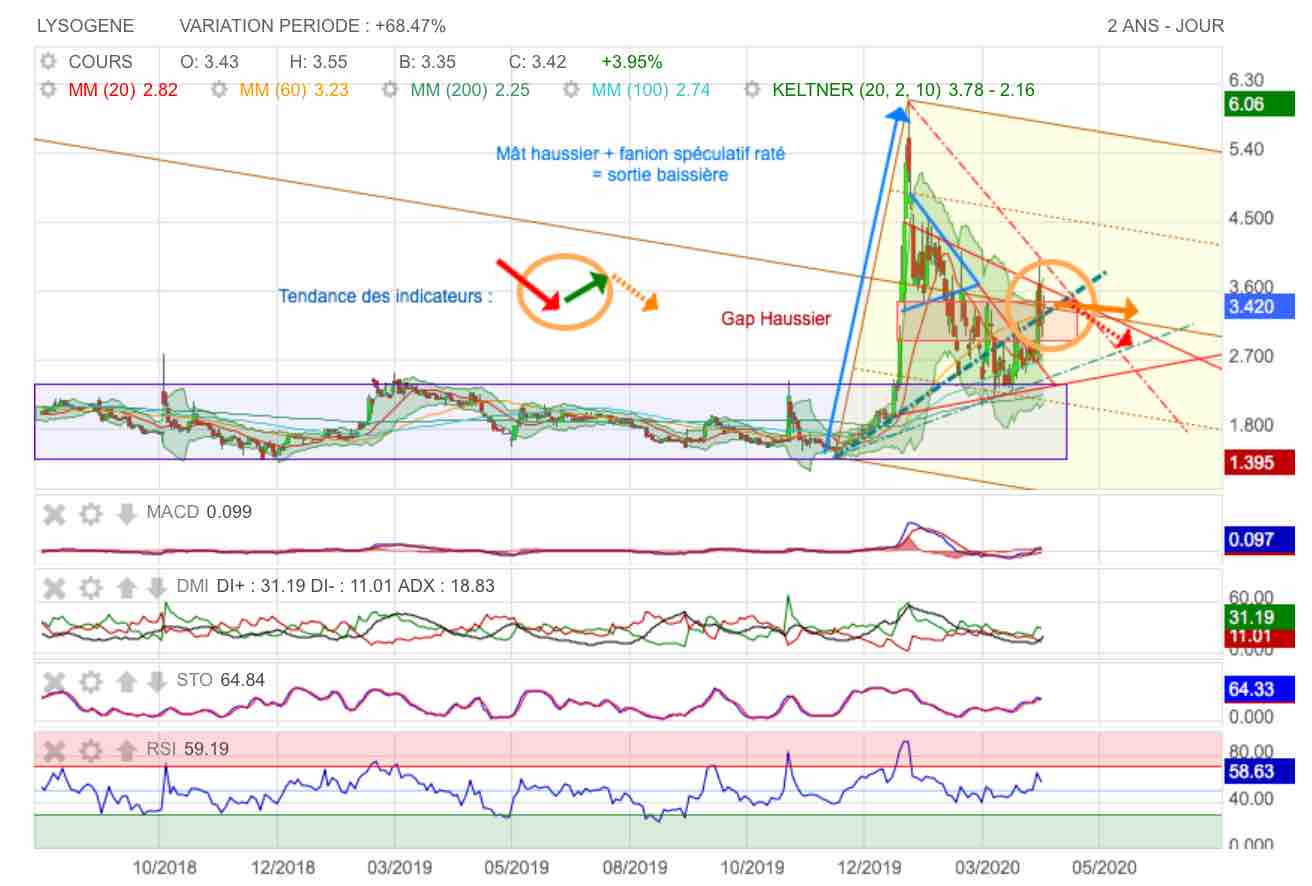The width and height of the screenshot is (1312, 886).
Task: Click the +3.95% daily change value
Action: (x=632, y=62)
